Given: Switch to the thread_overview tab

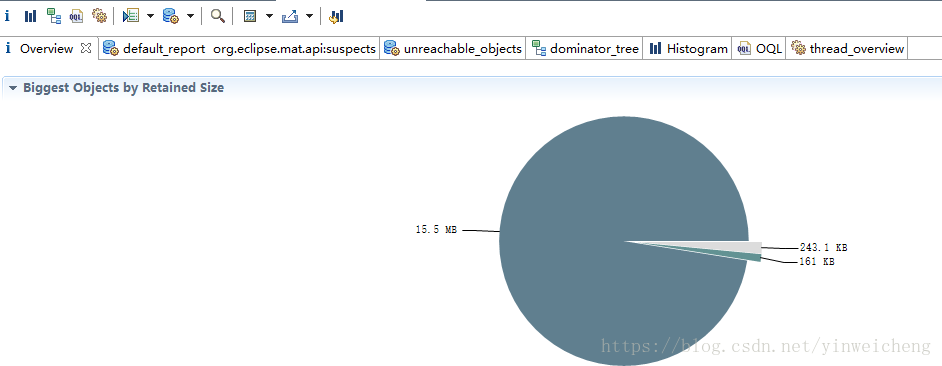Looking at the screenshot, I should tap(847, 49).
